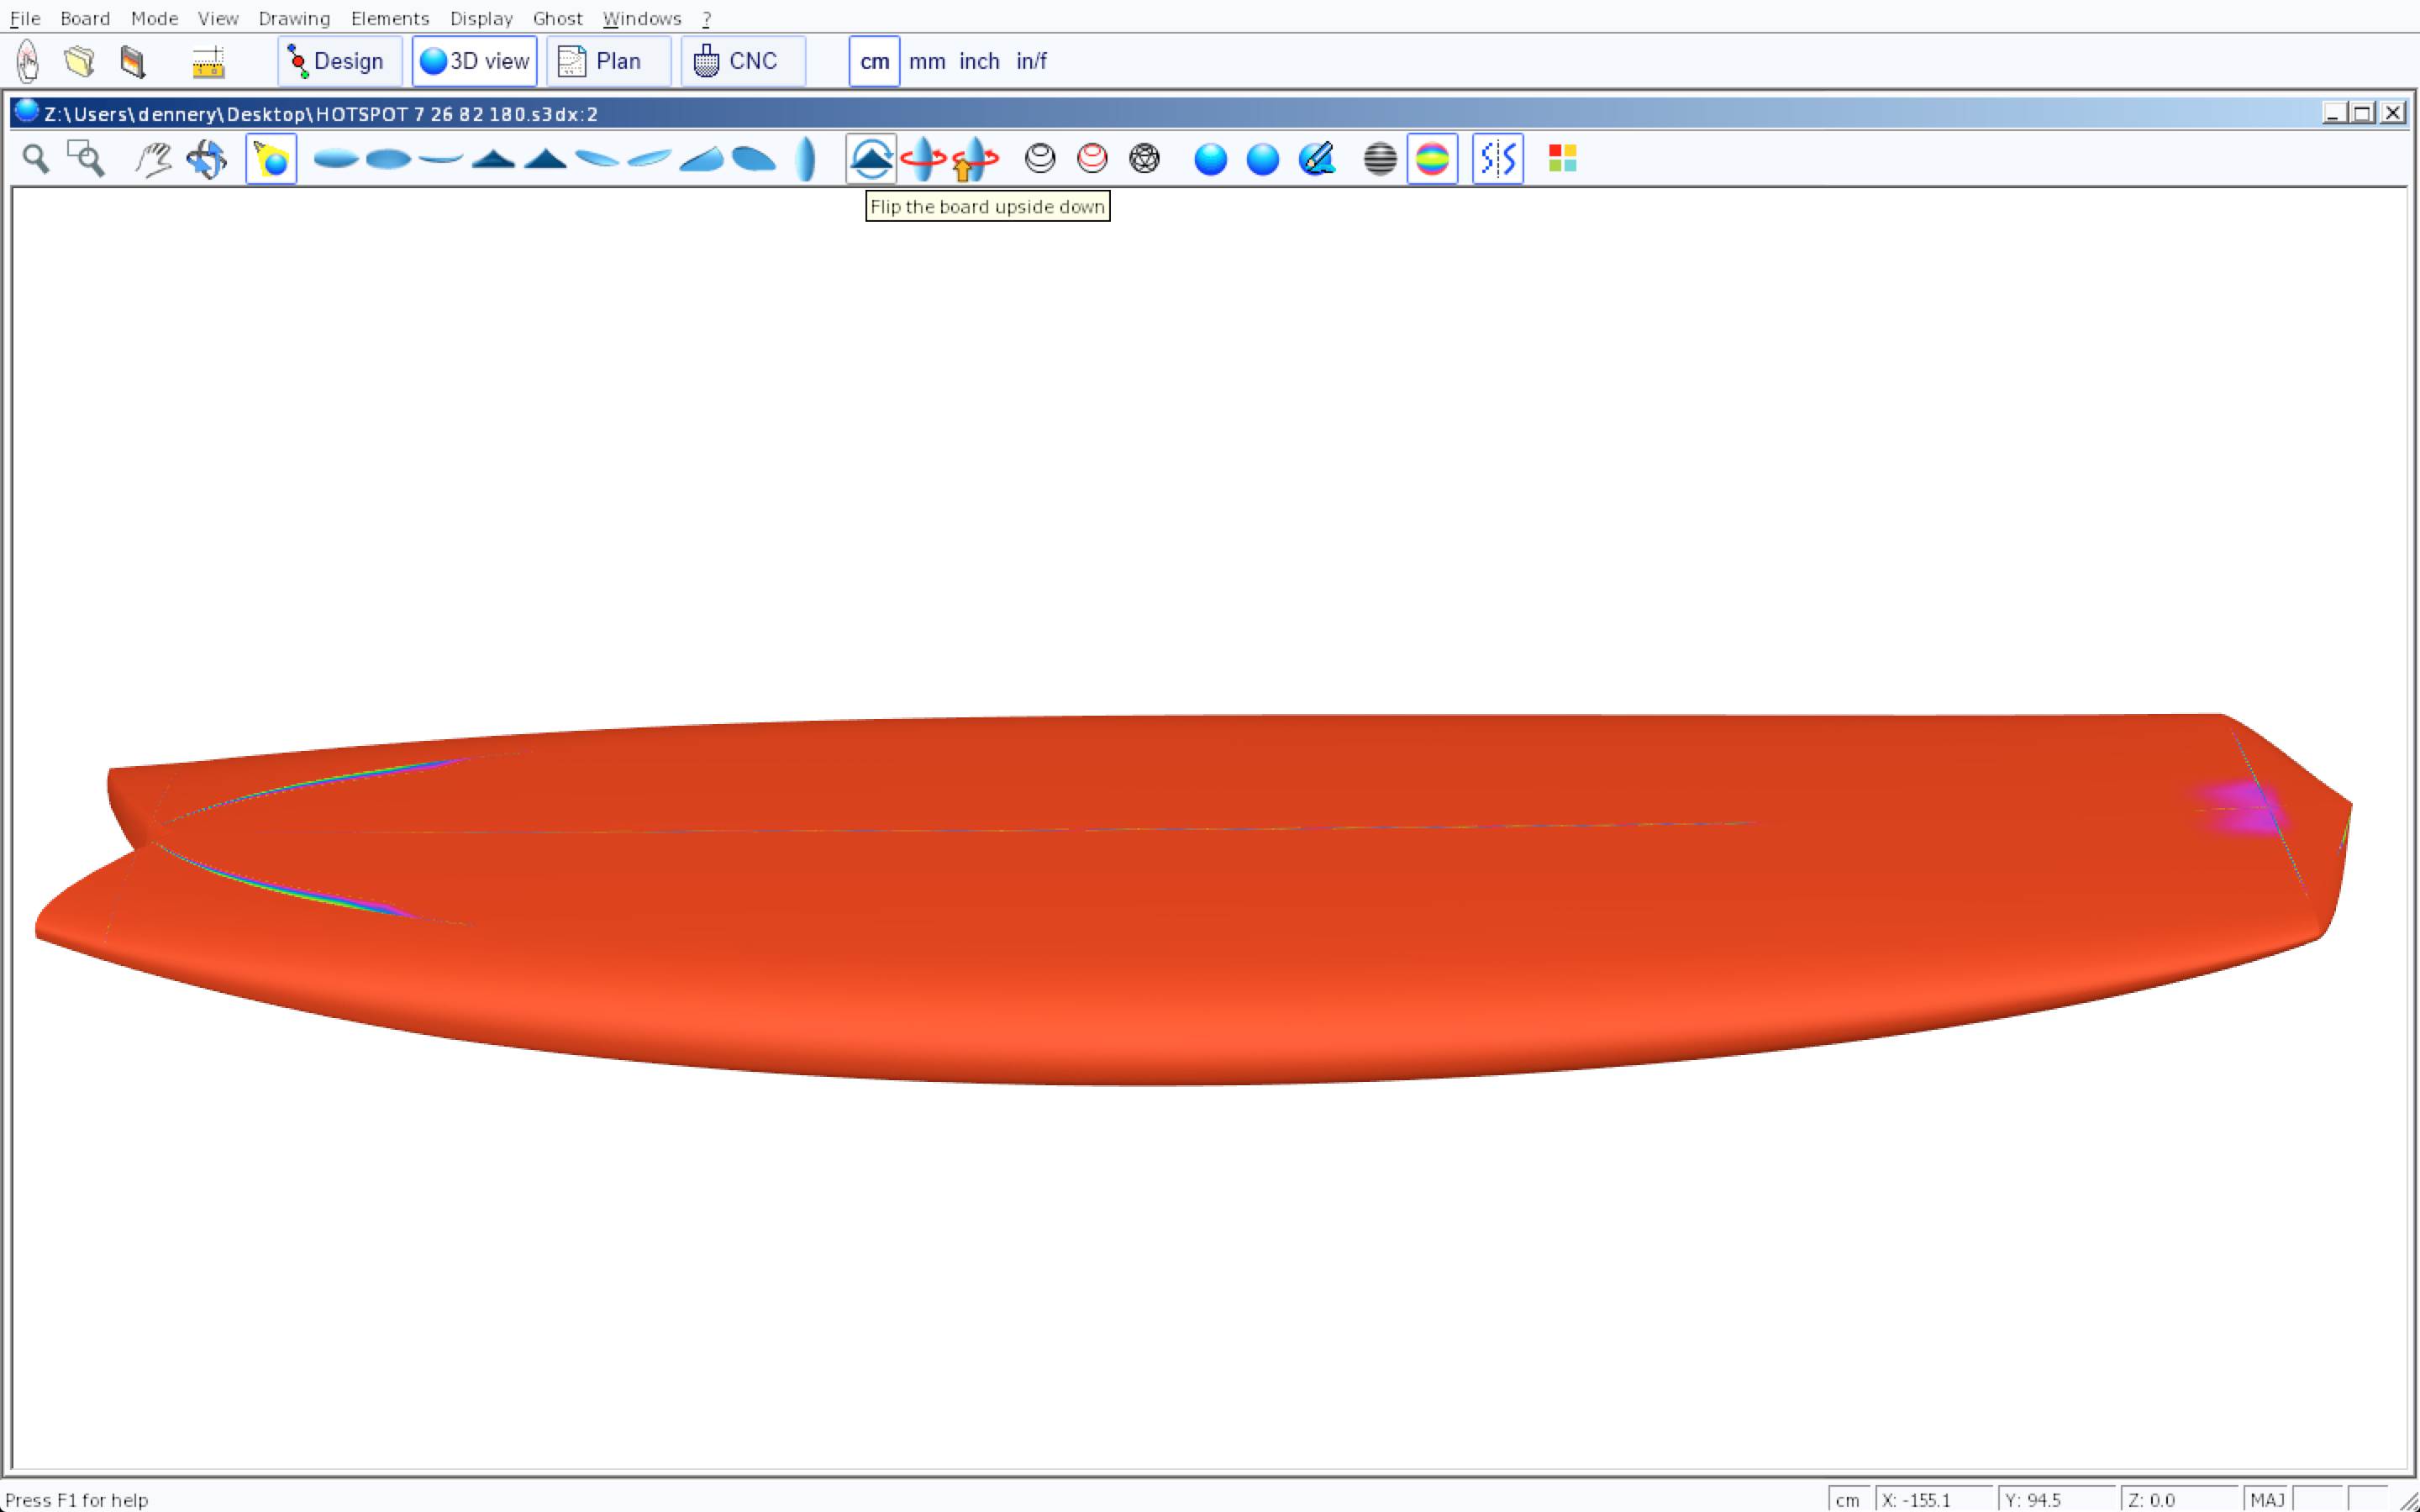Open the four-color squares palette icon
2420x1512 pixels.
(1562, 159)
